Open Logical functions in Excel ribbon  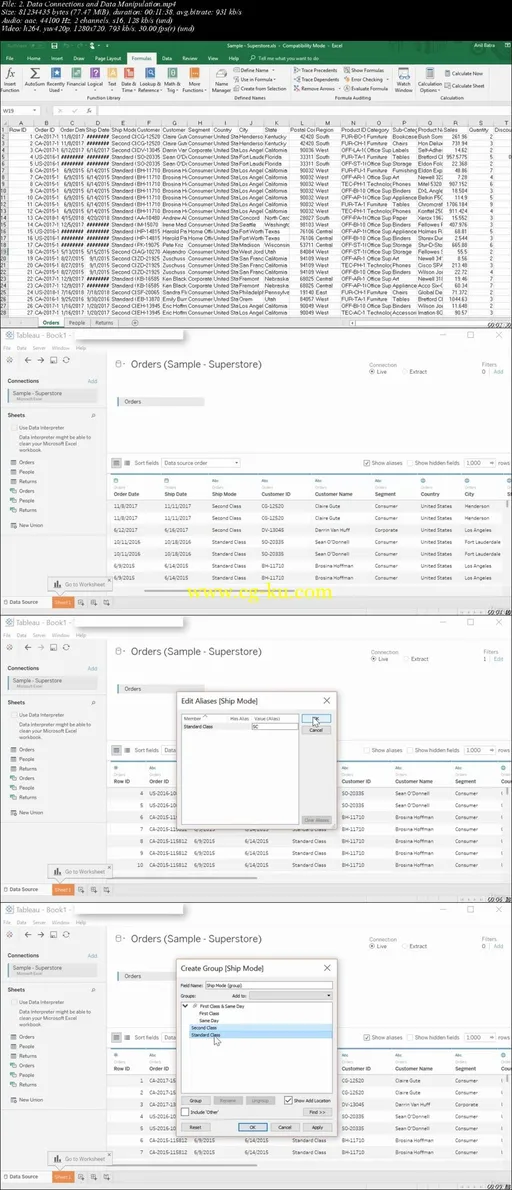pyautogui.click(x=95, y=78)
